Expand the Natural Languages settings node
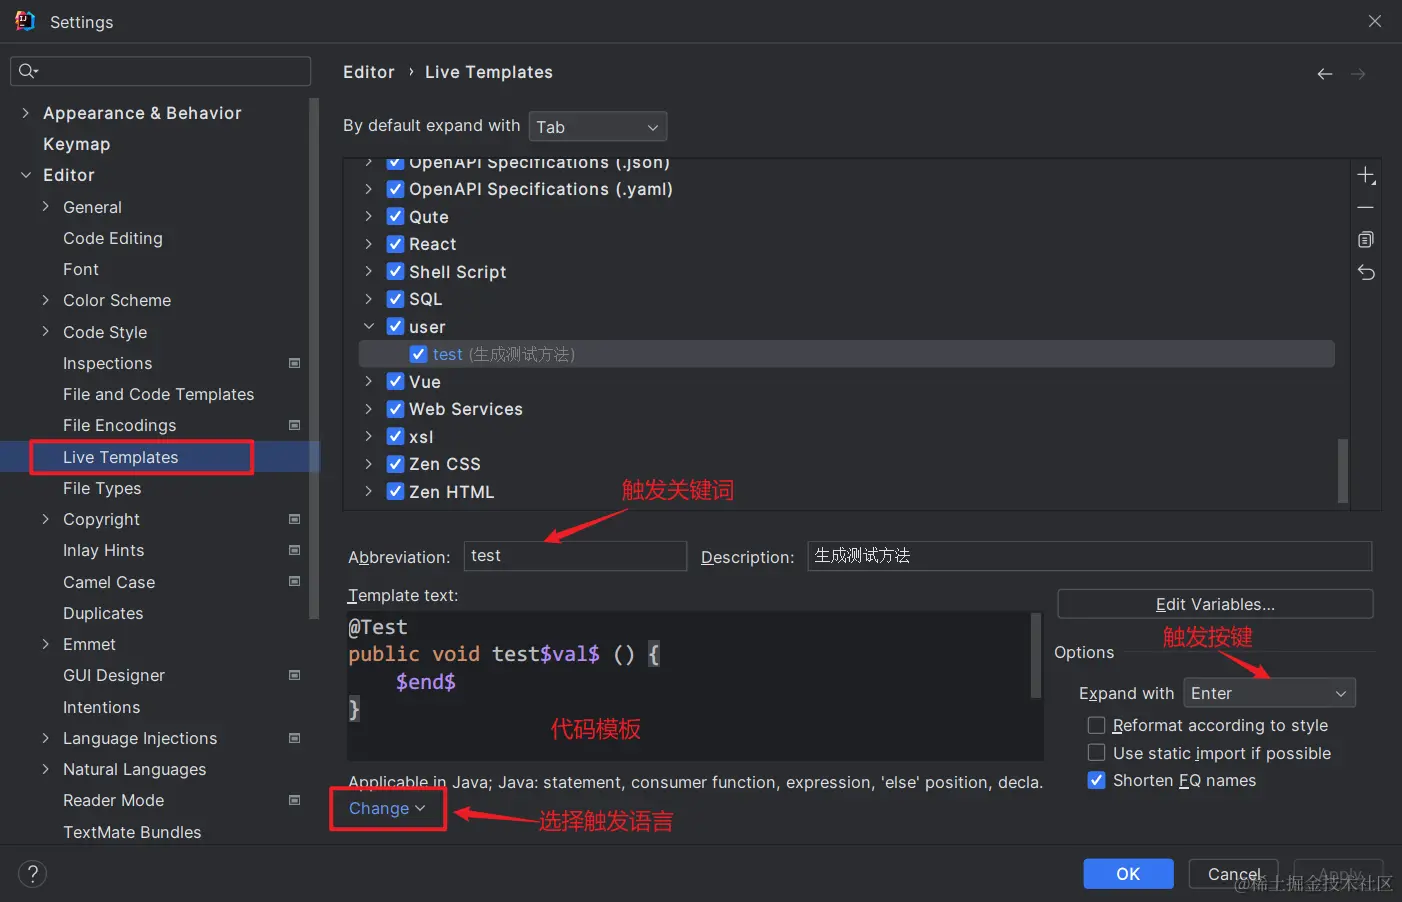The image size is (1402, 902). click(46, 769)
